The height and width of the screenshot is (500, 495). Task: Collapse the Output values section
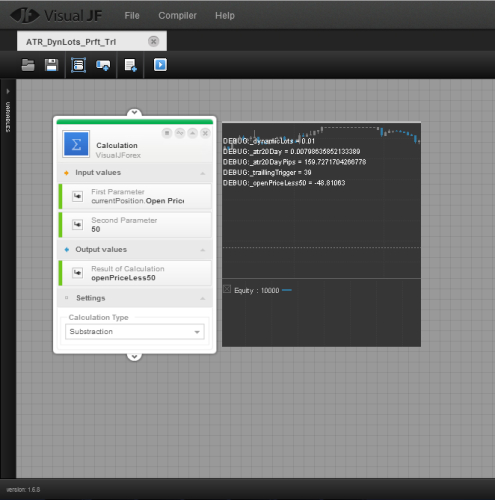[202, 250]
